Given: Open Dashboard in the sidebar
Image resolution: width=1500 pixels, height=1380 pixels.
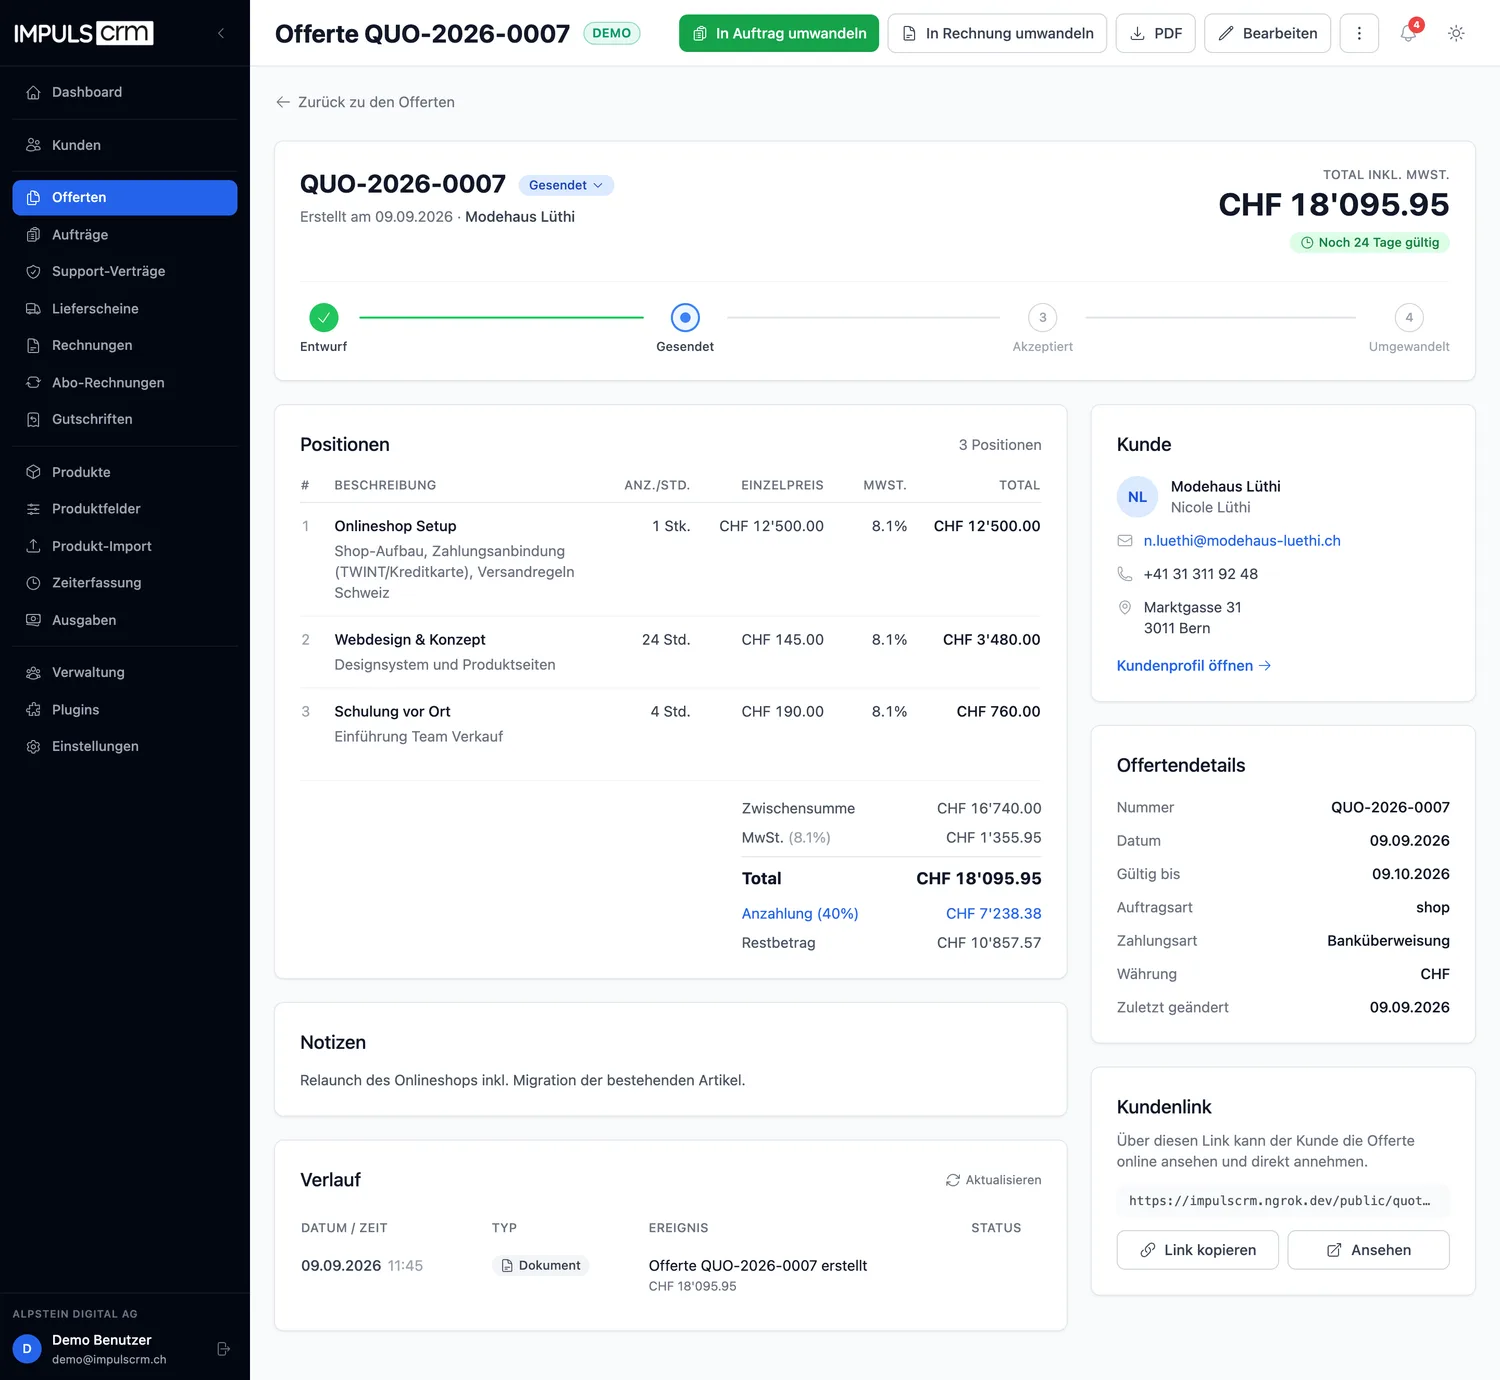Looking at the screenshot, I should pyautogui.click(x=125, y=92).
